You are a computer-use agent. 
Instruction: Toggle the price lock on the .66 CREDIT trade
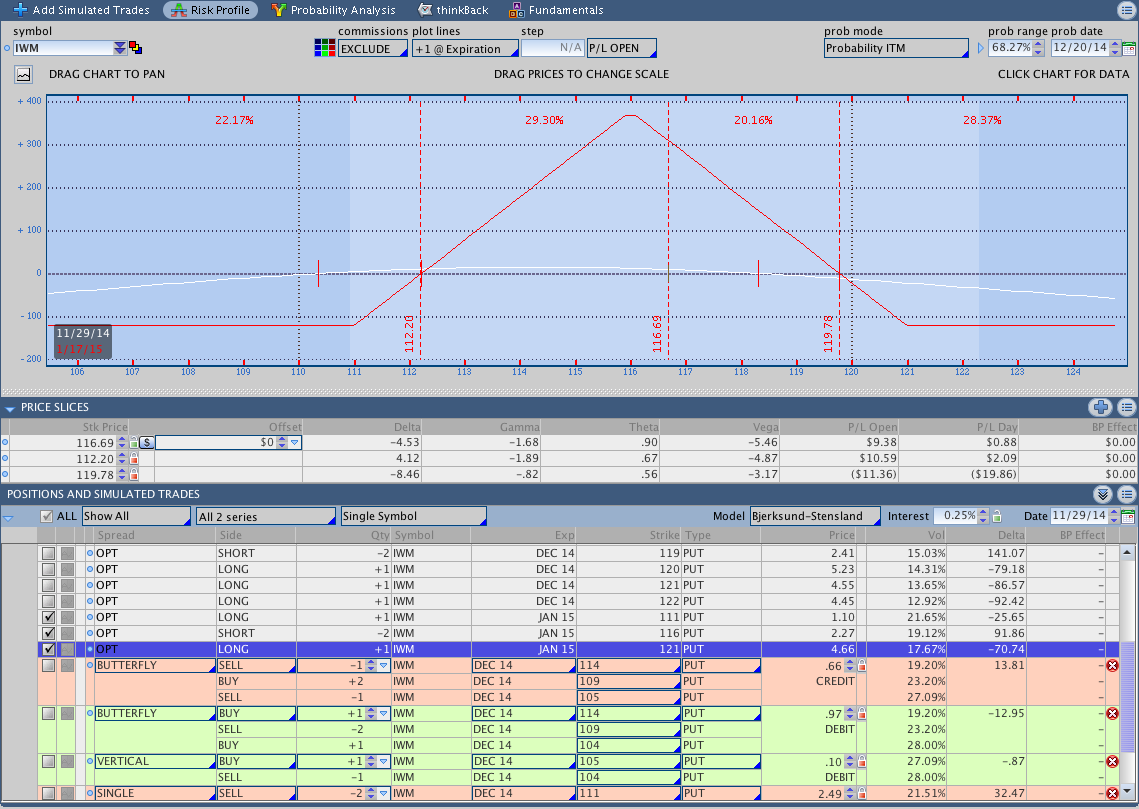(x=862, y=665)
